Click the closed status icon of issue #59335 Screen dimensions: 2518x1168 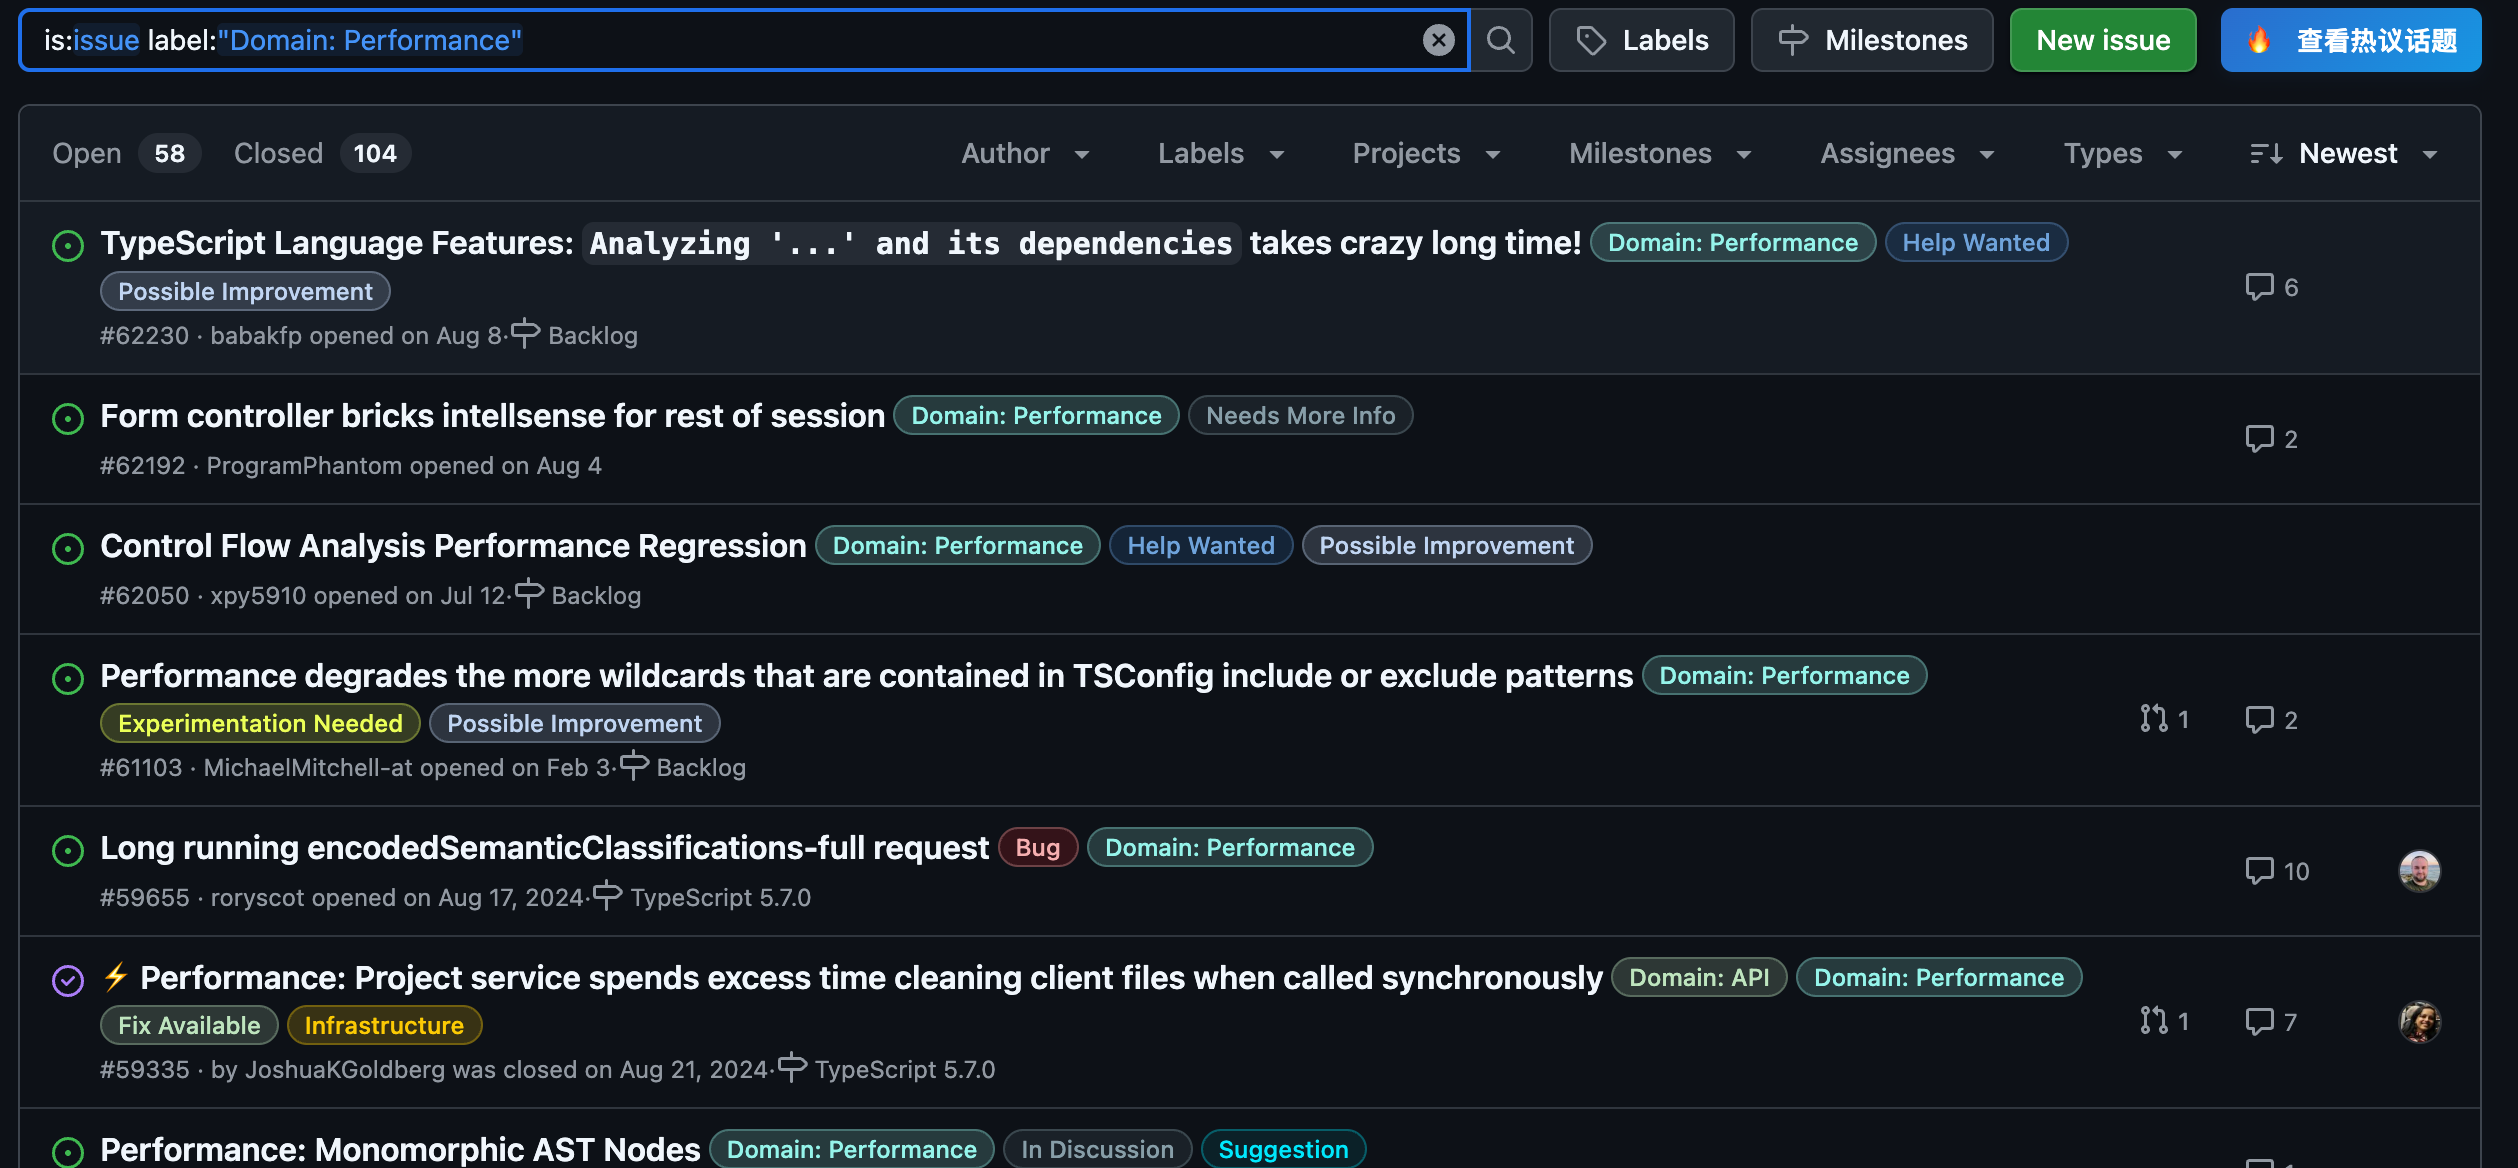(x=68, y=980)
